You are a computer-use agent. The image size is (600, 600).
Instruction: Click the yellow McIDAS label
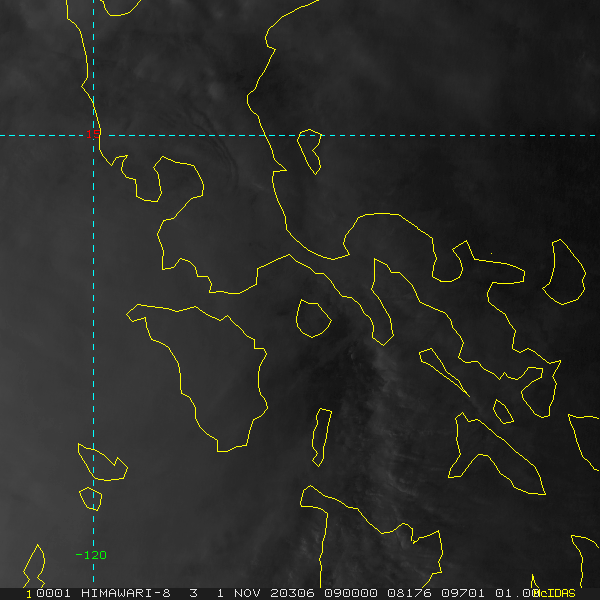[556, 593]
